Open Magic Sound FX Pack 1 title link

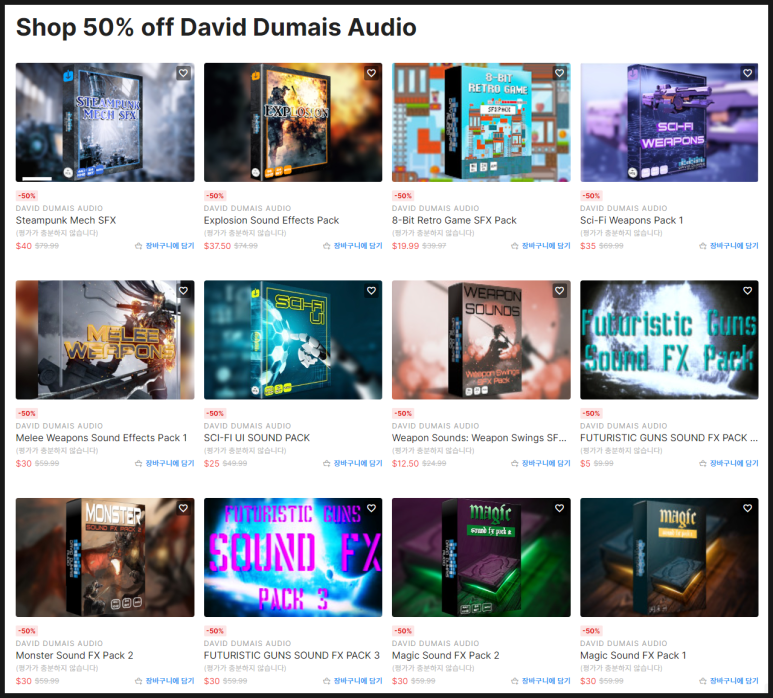click(x=633, y=655)
